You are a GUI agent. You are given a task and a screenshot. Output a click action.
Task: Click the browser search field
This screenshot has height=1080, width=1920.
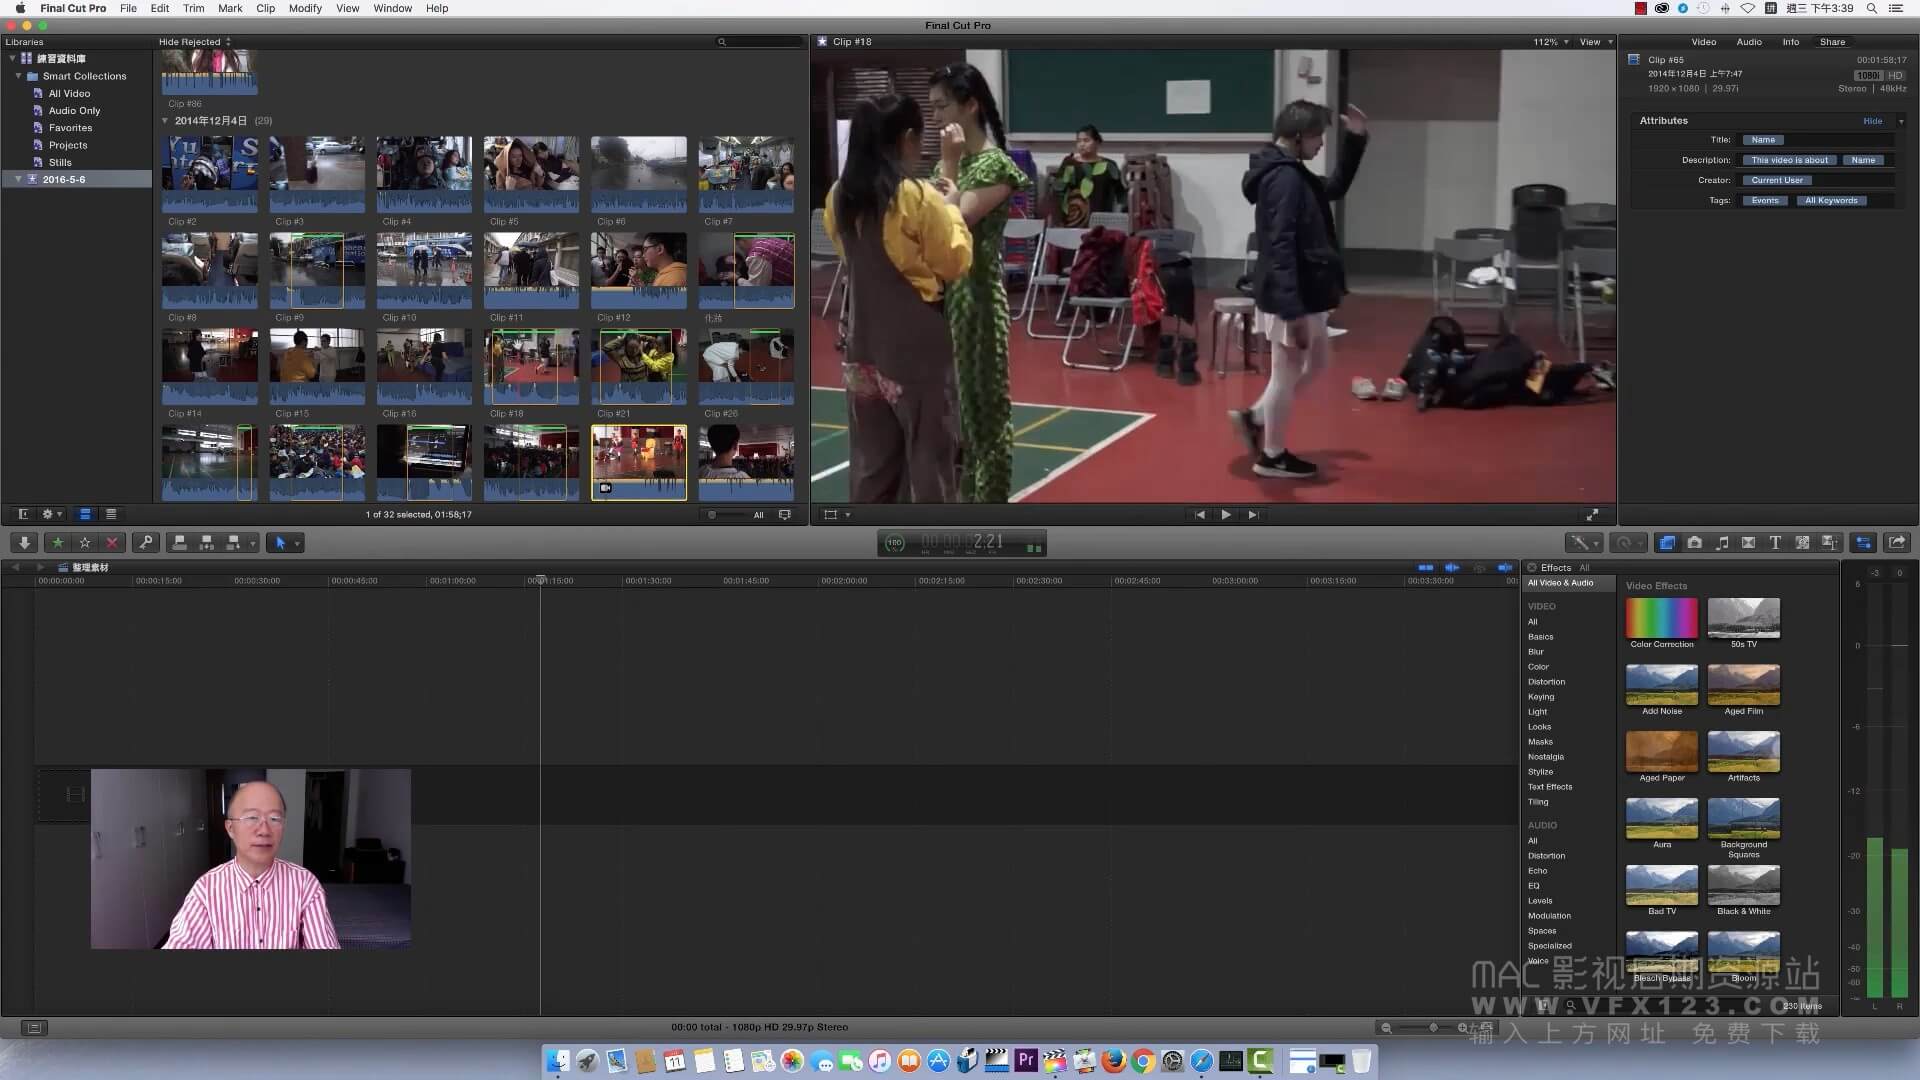tap(760, 42)
